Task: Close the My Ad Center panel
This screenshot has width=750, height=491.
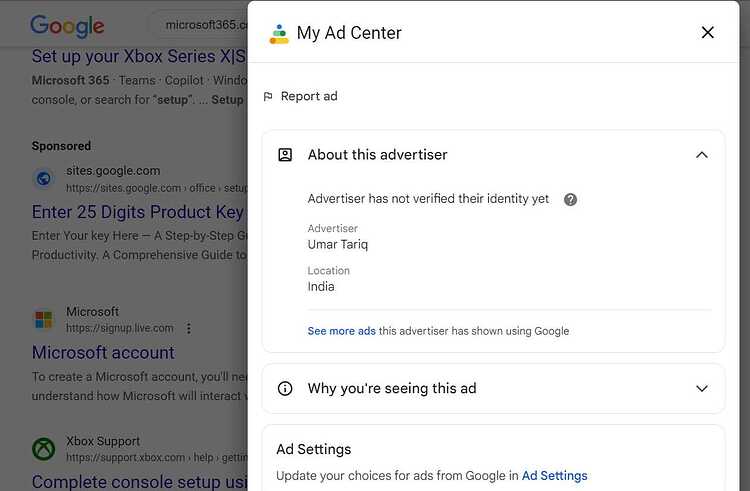Action: [707, 33]
